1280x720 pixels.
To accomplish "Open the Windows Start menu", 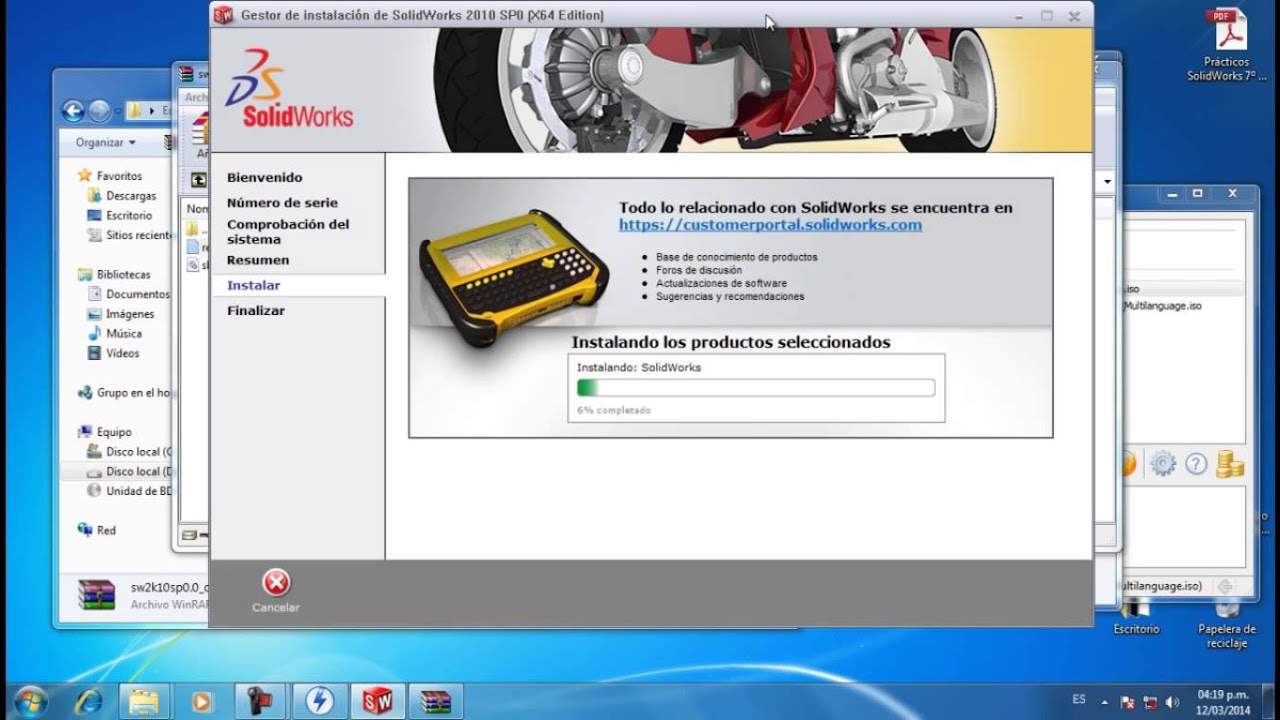I will (x=32, y=700).
